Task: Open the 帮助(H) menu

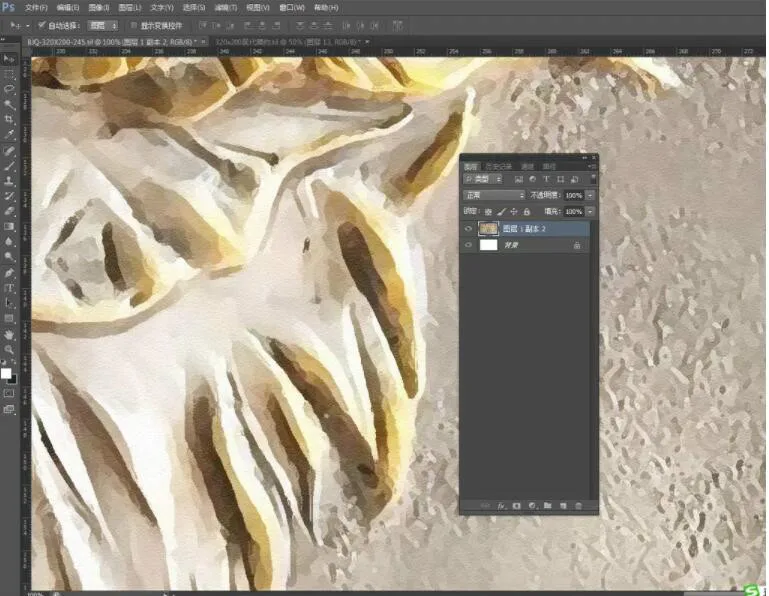Action: (x=326, y=8)
